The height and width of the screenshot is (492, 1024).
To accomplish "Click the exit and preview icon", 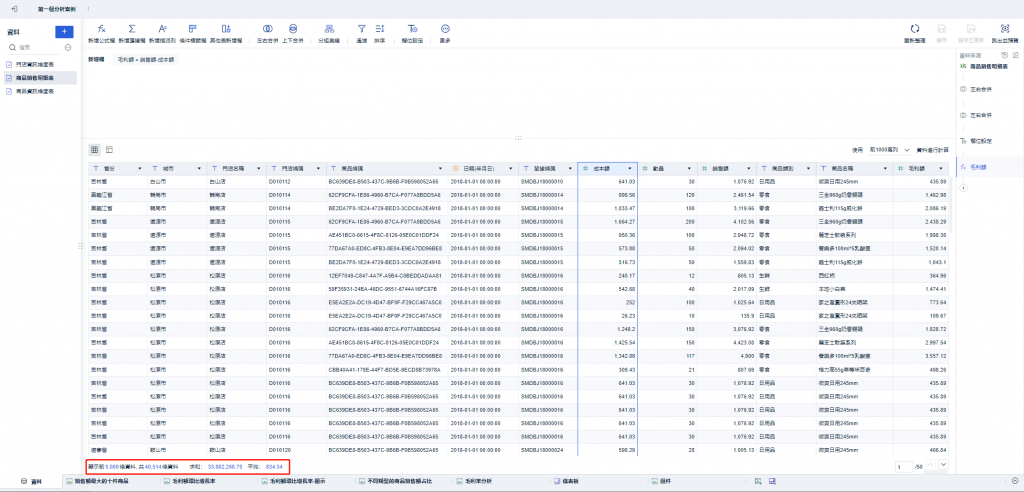I will (x=1005, y=29).
